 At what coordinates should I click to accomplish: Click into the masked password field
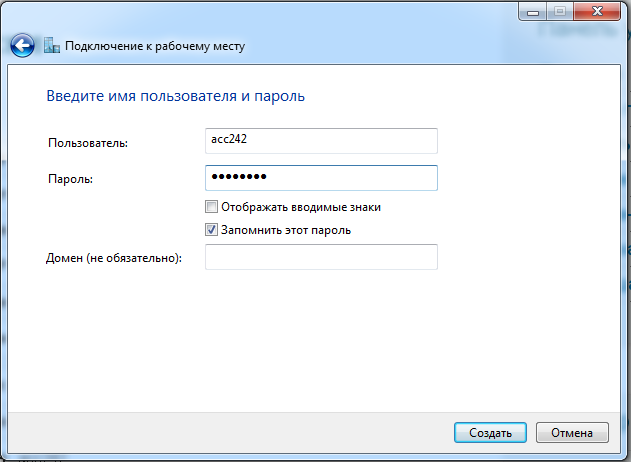(x=321, y=178)
